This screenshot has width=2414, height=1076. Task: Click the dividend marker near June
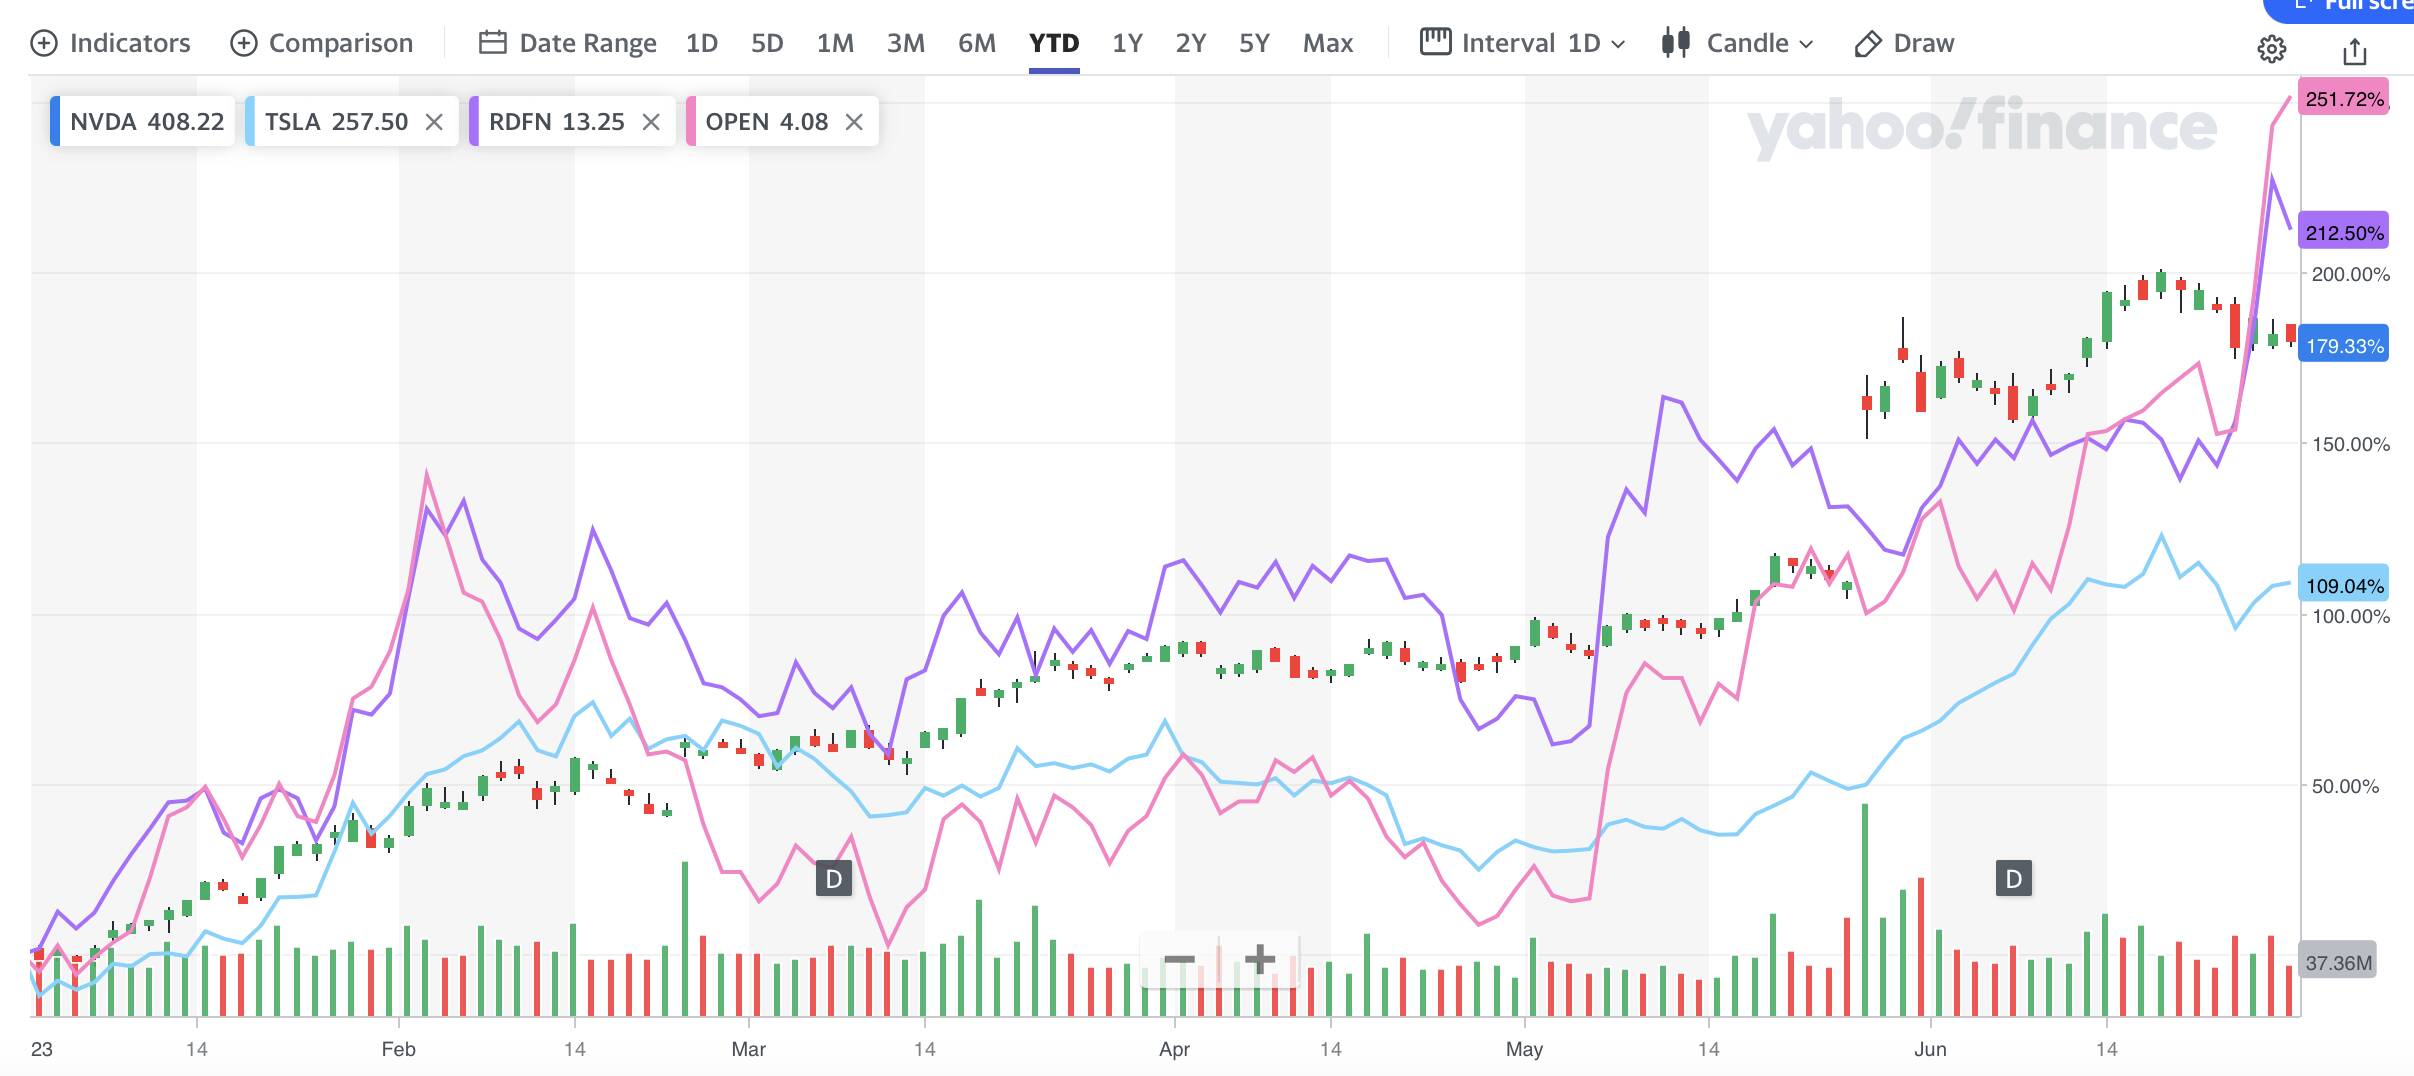pos(2014,879)
